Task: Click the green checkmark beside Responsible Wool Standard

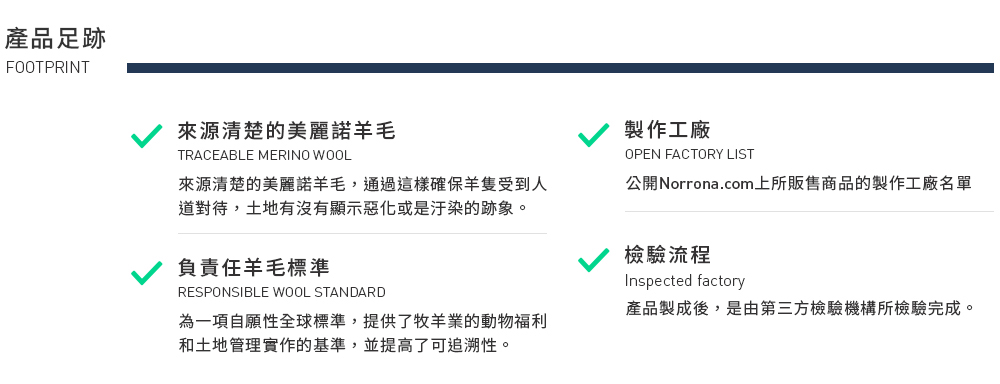Action: 147,273
